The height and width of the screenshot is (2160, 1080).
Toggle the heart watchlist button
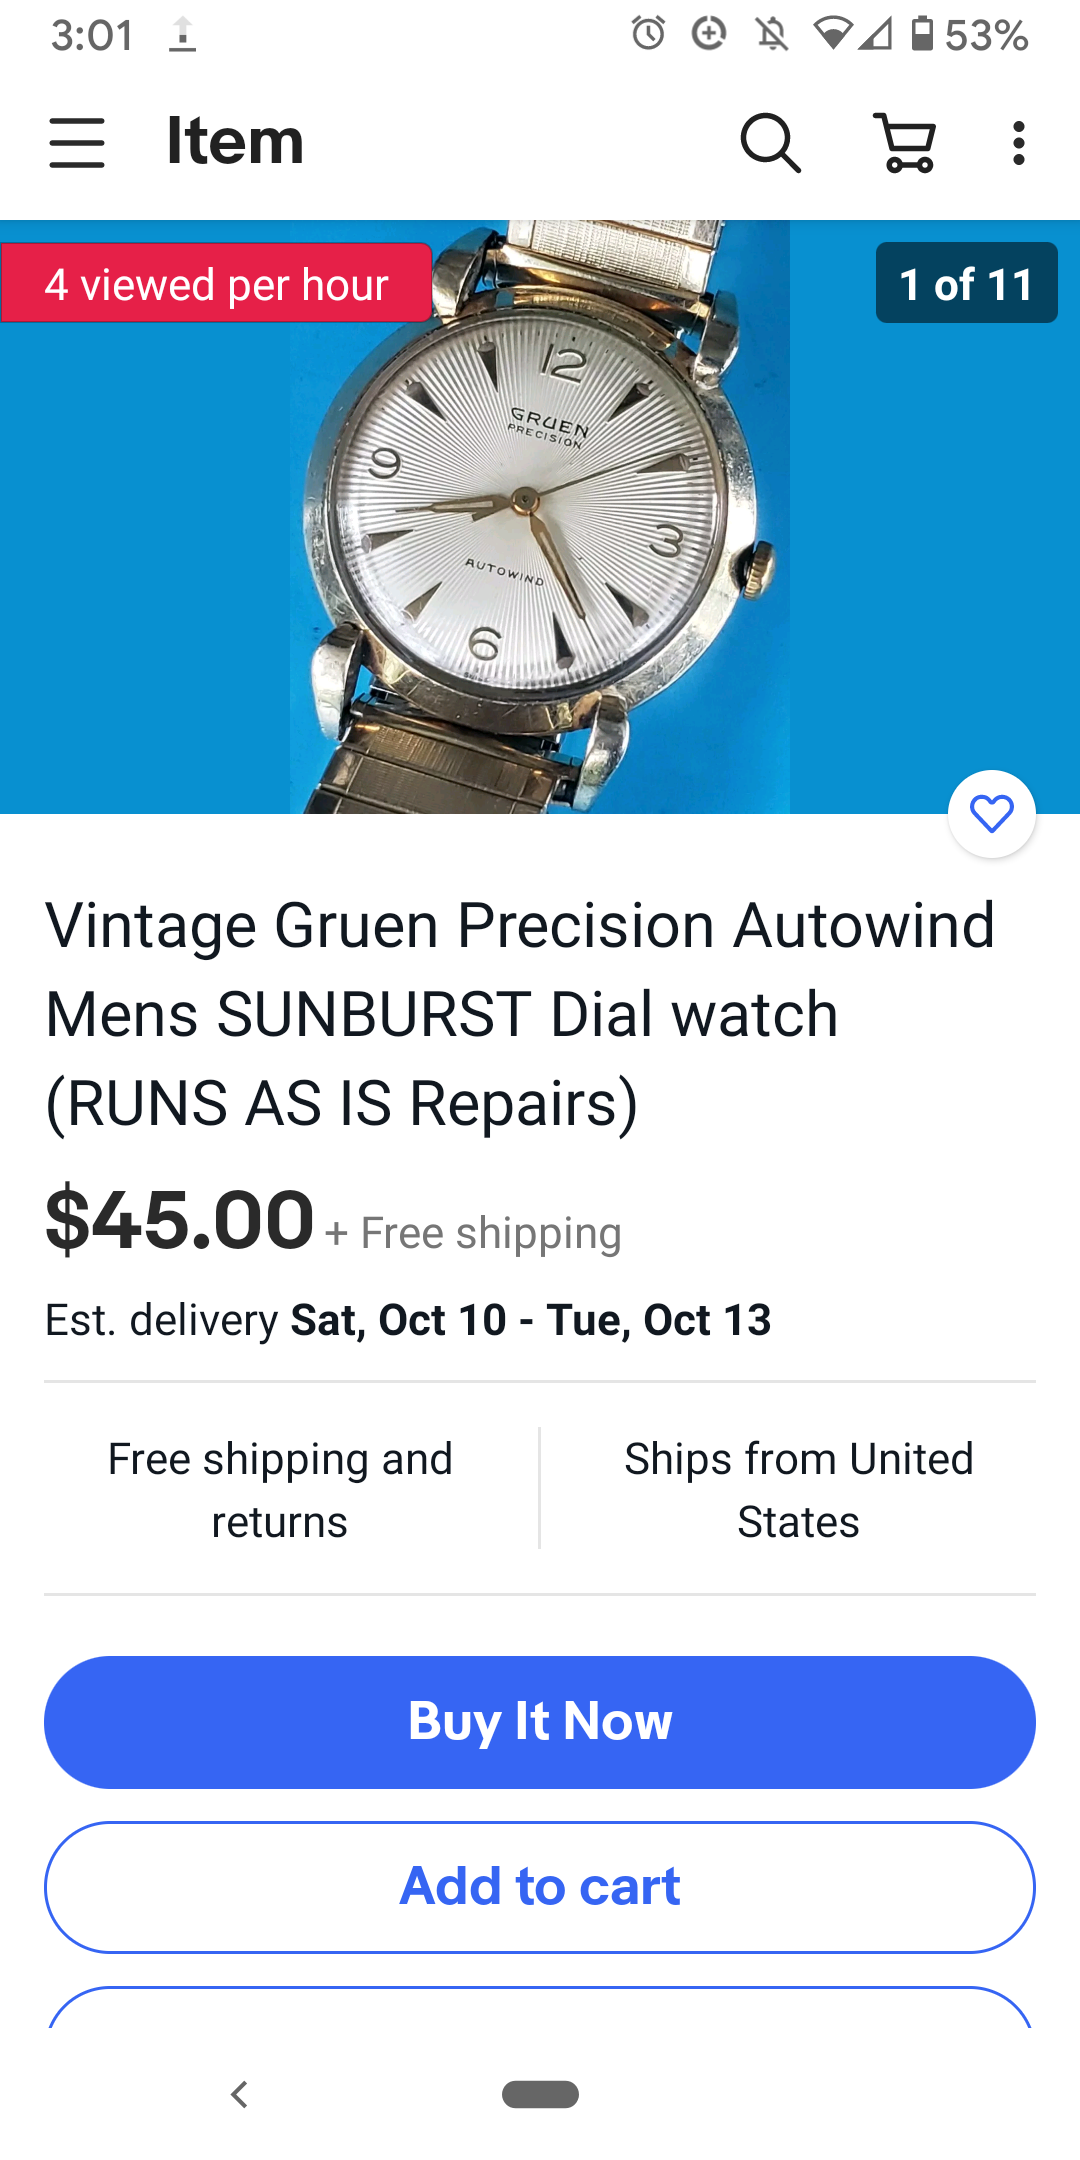point(992,814)
